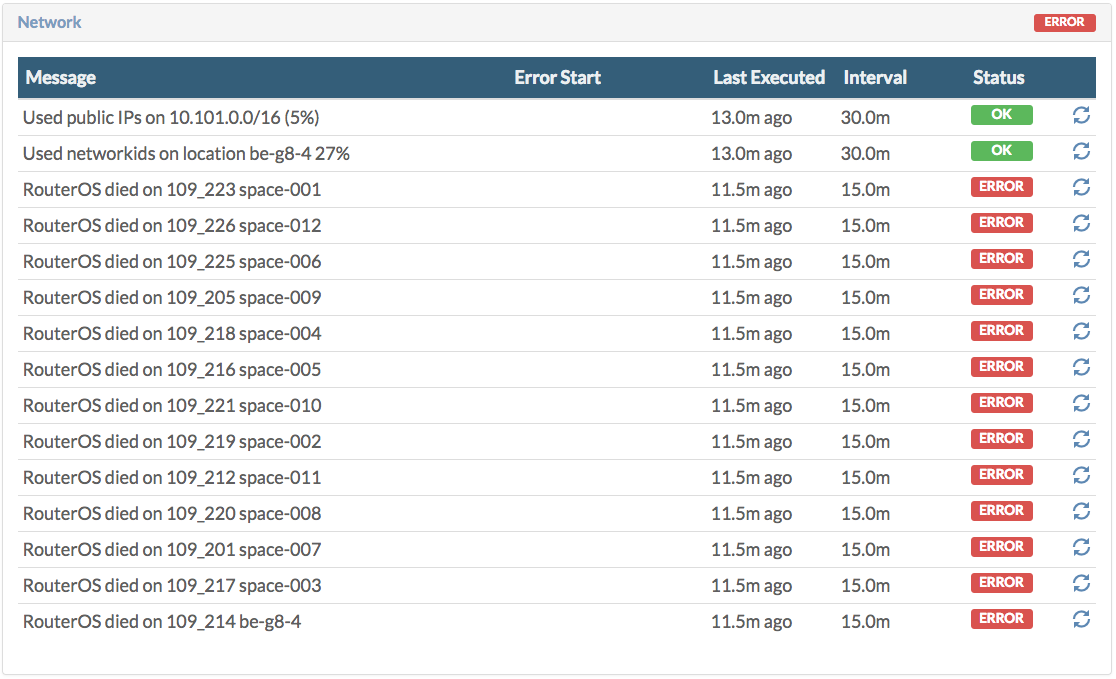Select the RouterOS died 109_221 space-010 message
Viewport: 1116px width, 679px height.
[x=172, y=406]
